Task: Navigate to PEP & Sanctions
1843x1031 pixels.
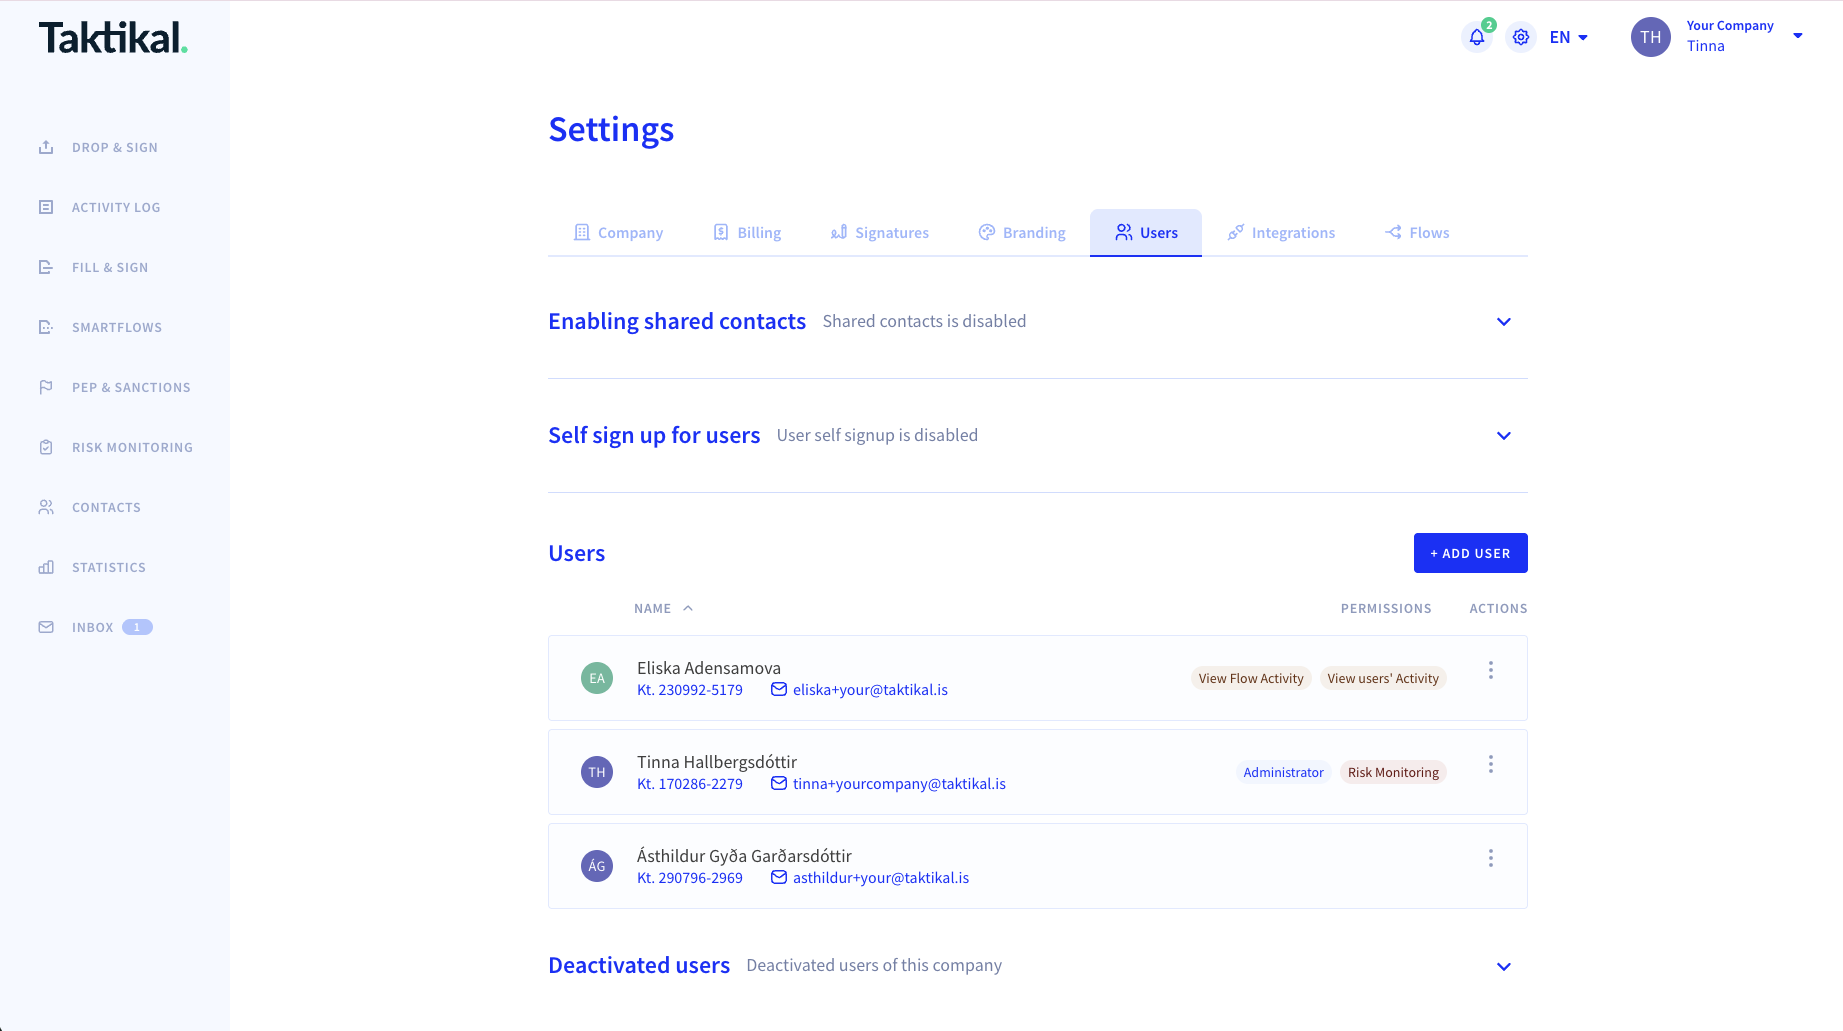Action: [131, 387]
